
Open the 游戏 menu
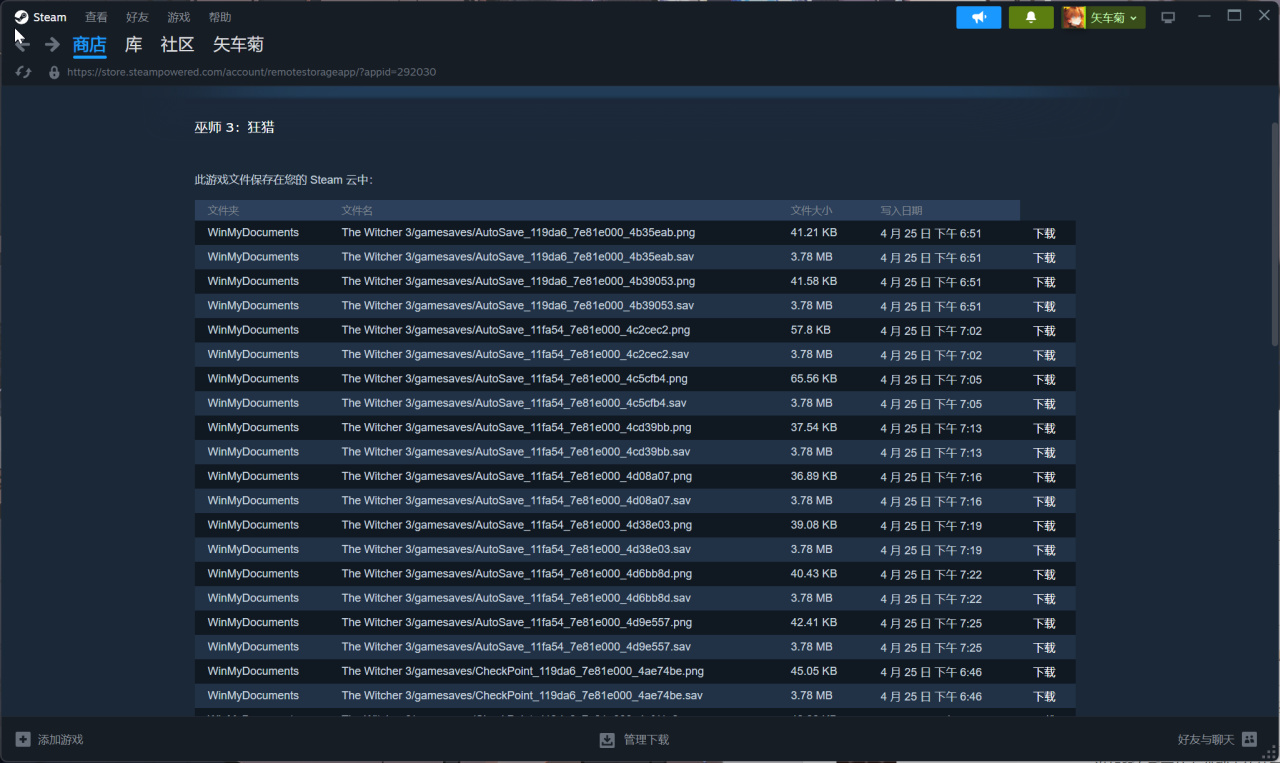pos(178,17)
